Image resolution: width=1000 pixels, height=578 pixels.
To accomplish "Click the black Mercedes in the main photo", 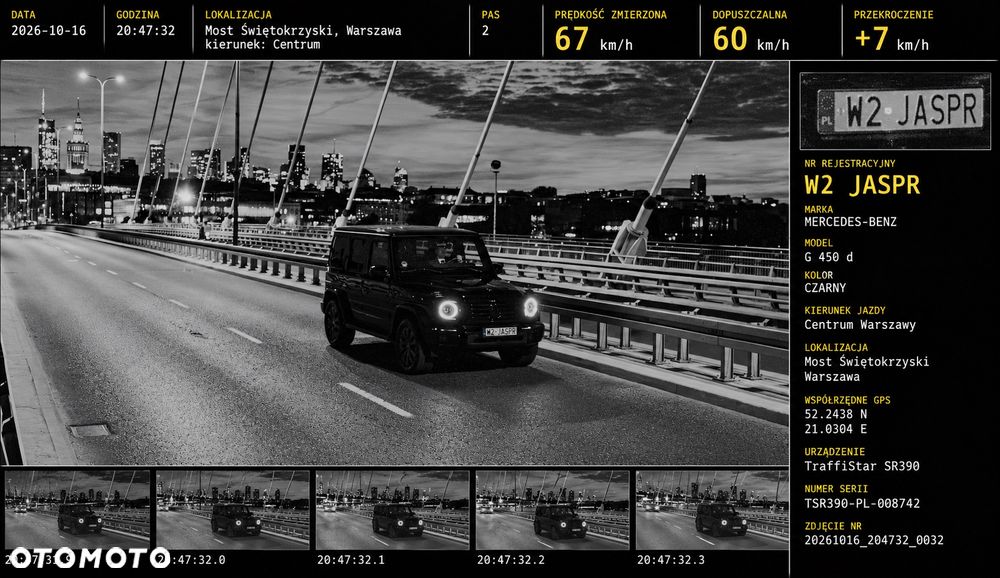I will [x=432, y=297].
